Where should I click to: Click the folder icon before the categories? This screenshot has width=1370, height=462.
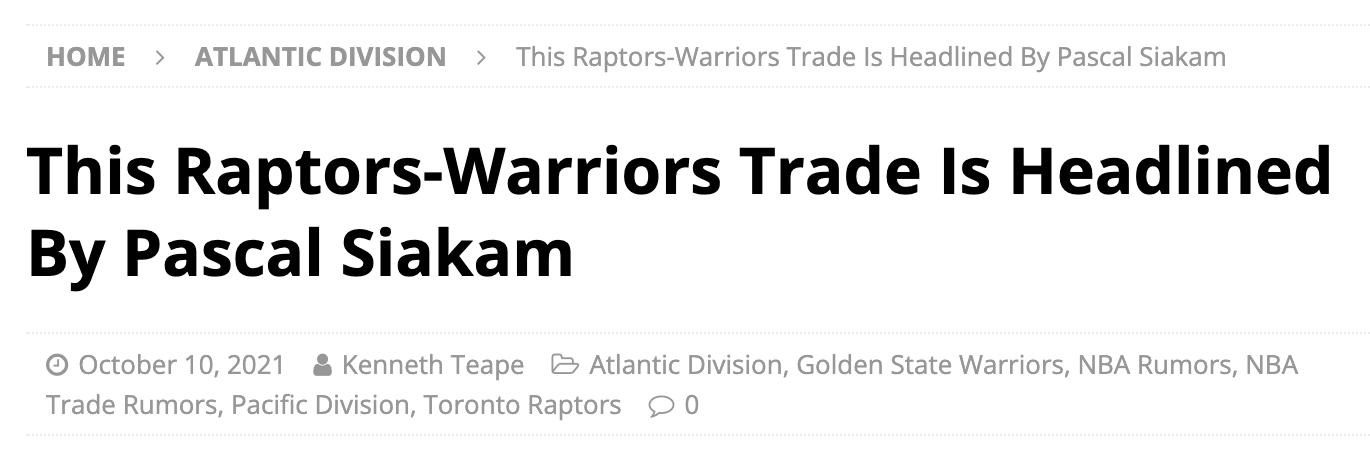click(x=565, y=366)
